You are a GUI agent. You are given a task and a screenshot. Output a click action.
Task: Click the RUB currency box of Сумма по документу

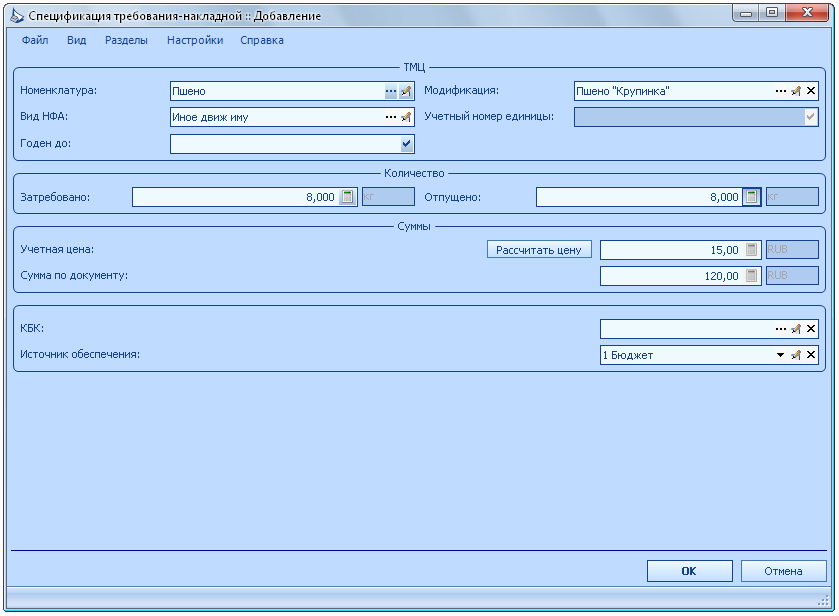coord(792,276)
